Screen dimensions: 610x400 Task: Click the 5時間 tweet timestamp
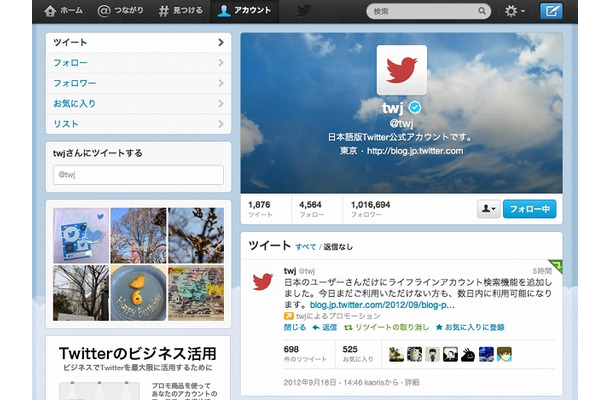pos(542,271)
